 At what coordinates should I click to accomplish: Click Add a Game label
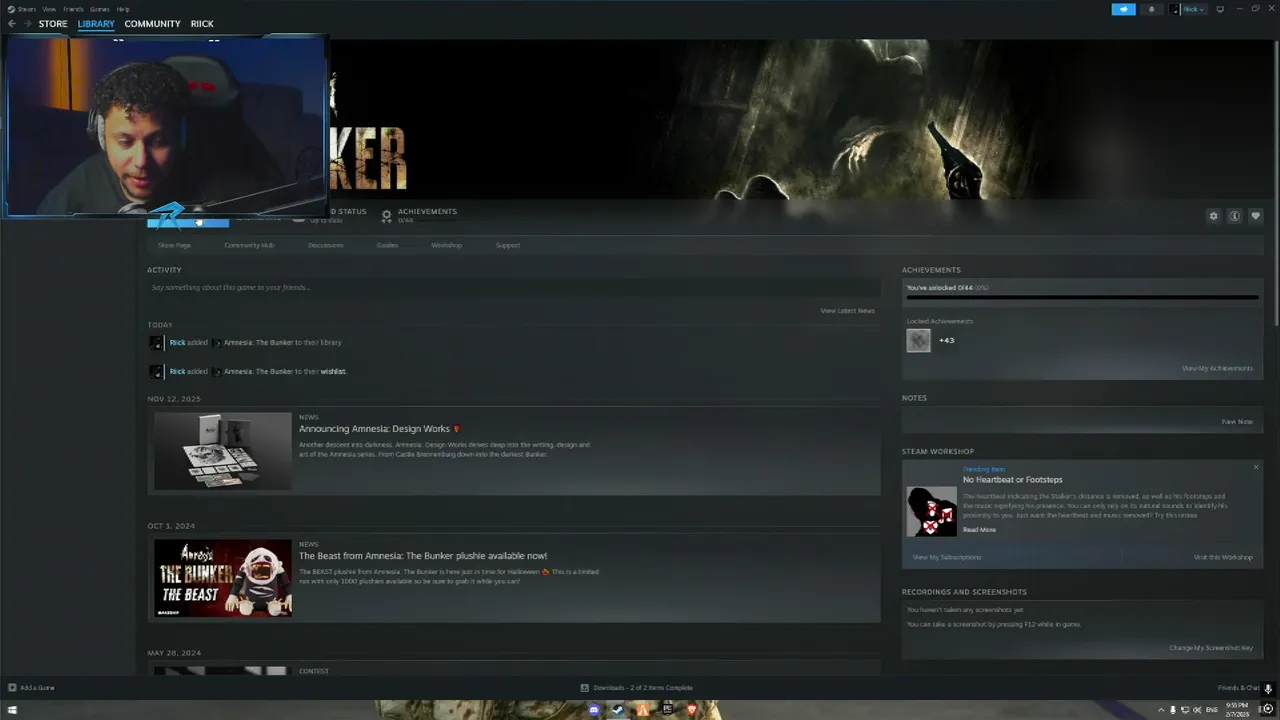coord(37,688)
